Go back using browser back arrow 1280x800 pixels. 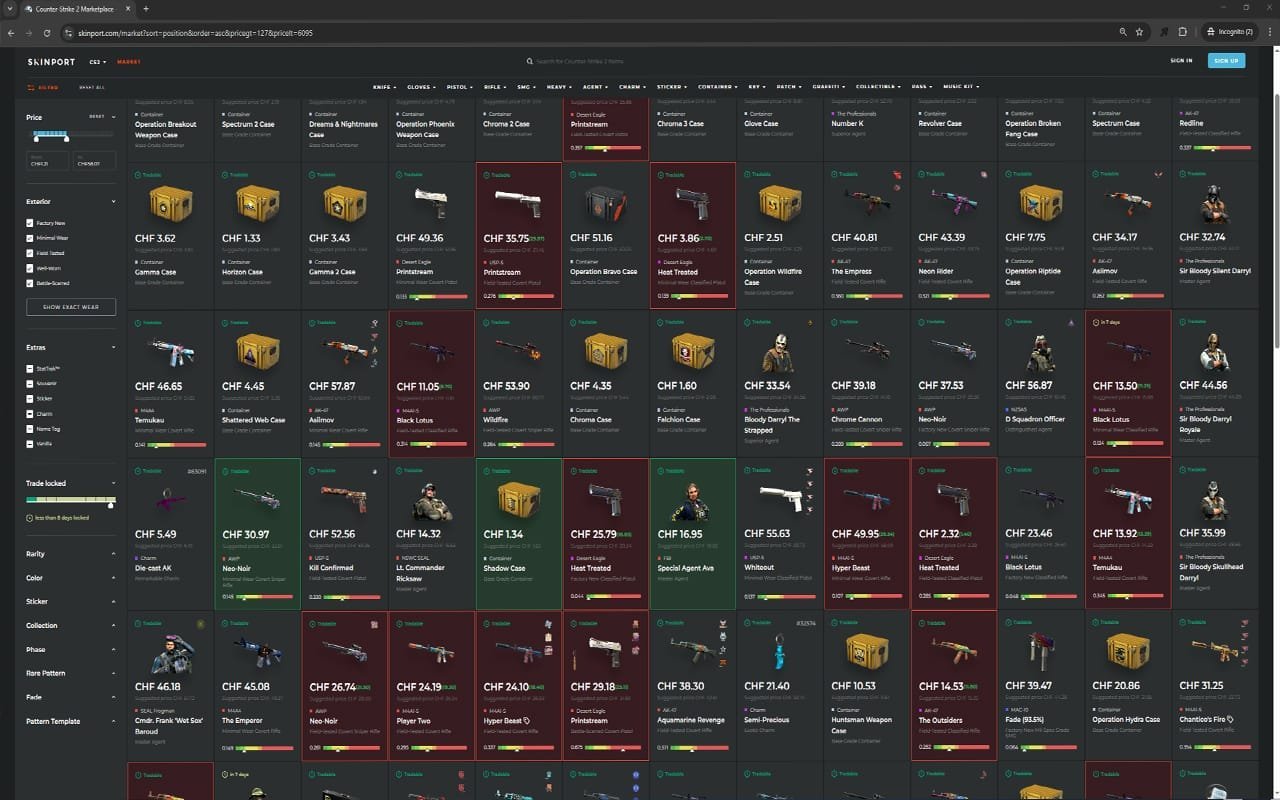click(12, 32)
